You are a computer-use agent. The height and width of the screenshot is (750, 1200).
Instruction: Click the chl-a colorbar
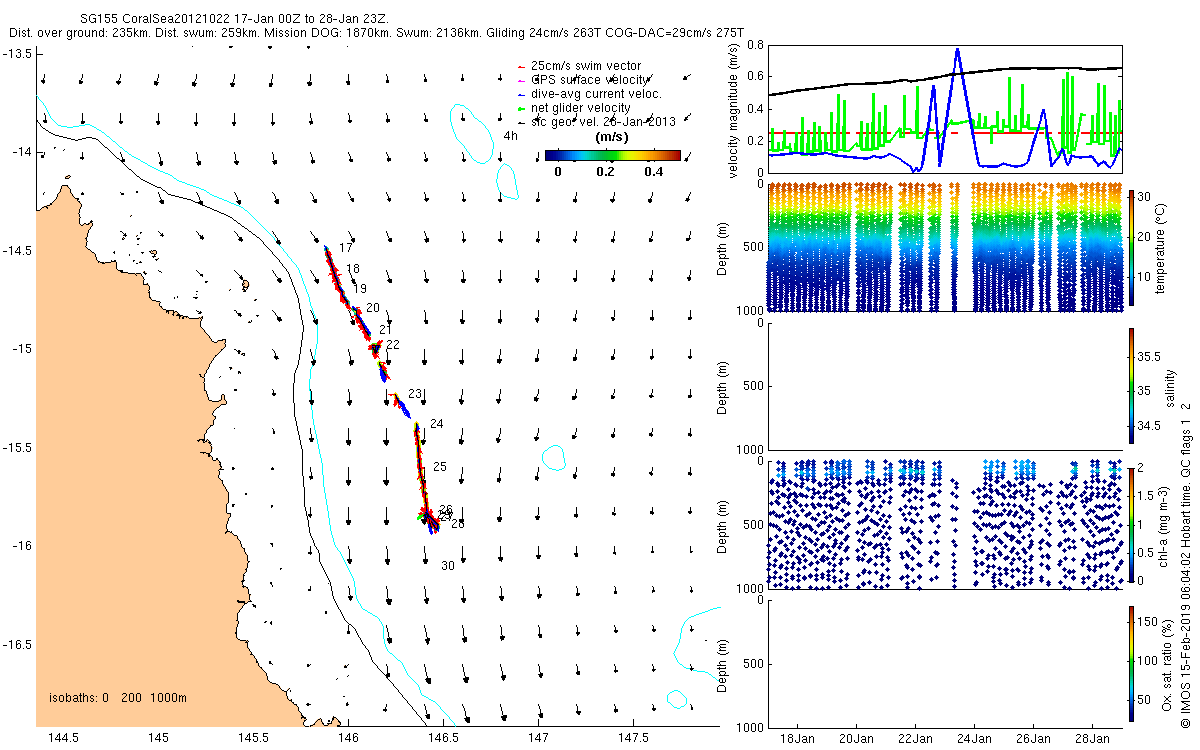point(1130,524)
